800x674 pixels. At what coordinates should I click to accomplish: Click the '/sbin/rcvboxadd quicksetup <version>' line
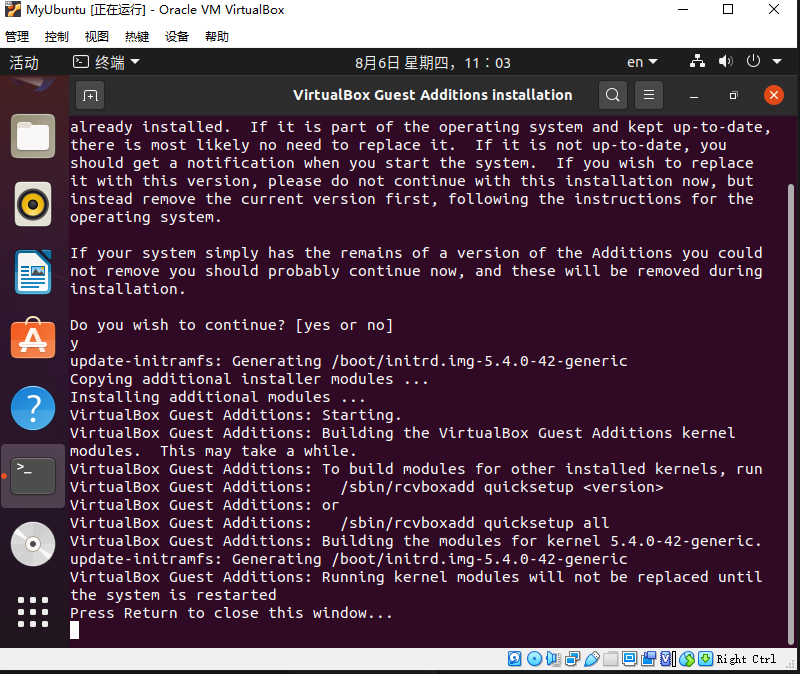[502, 487]
